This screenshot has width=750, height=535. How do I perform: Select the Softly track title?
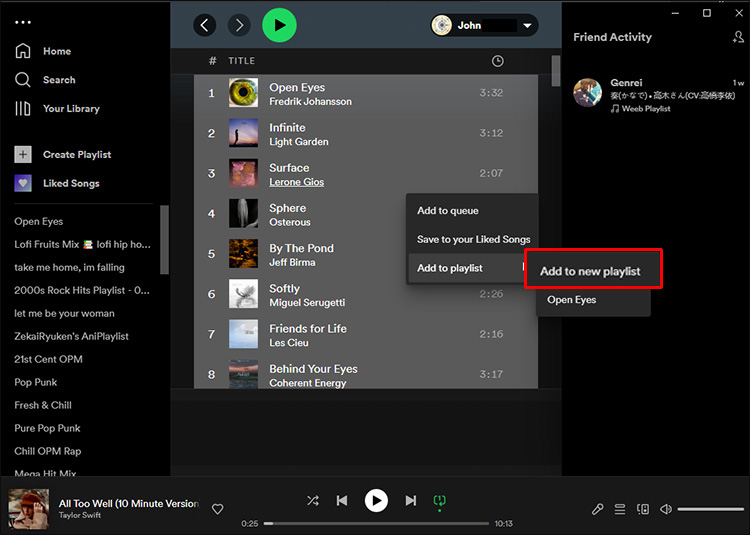click(x=285, y=288)
